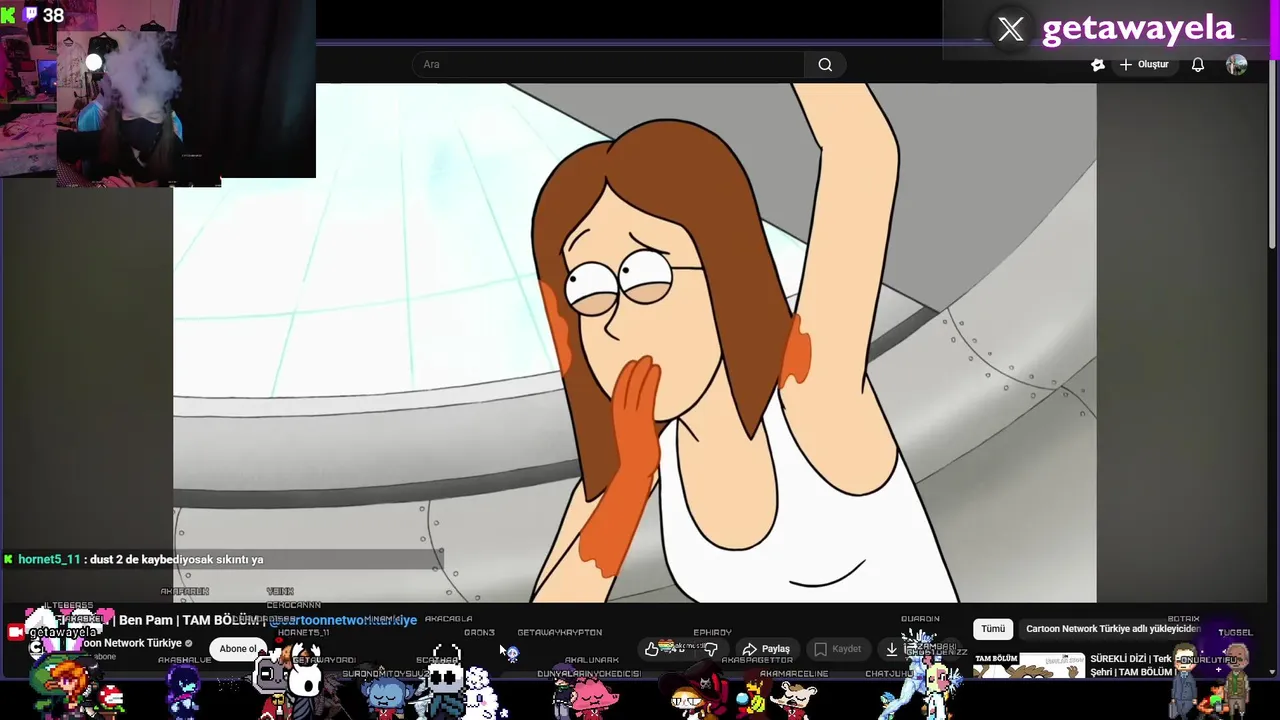Click the Kick logo viewer counter
The height and width of the screenshot is (720, 1280).
point(33,15)
